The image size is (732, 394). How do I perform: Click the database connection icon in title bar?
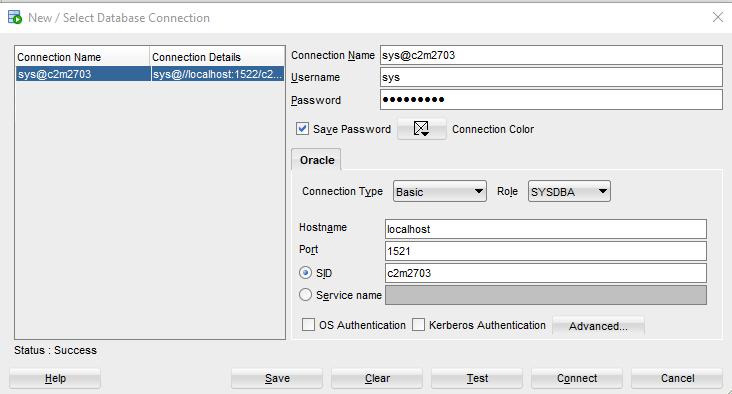pyautogui.click(x=14, y=17)
